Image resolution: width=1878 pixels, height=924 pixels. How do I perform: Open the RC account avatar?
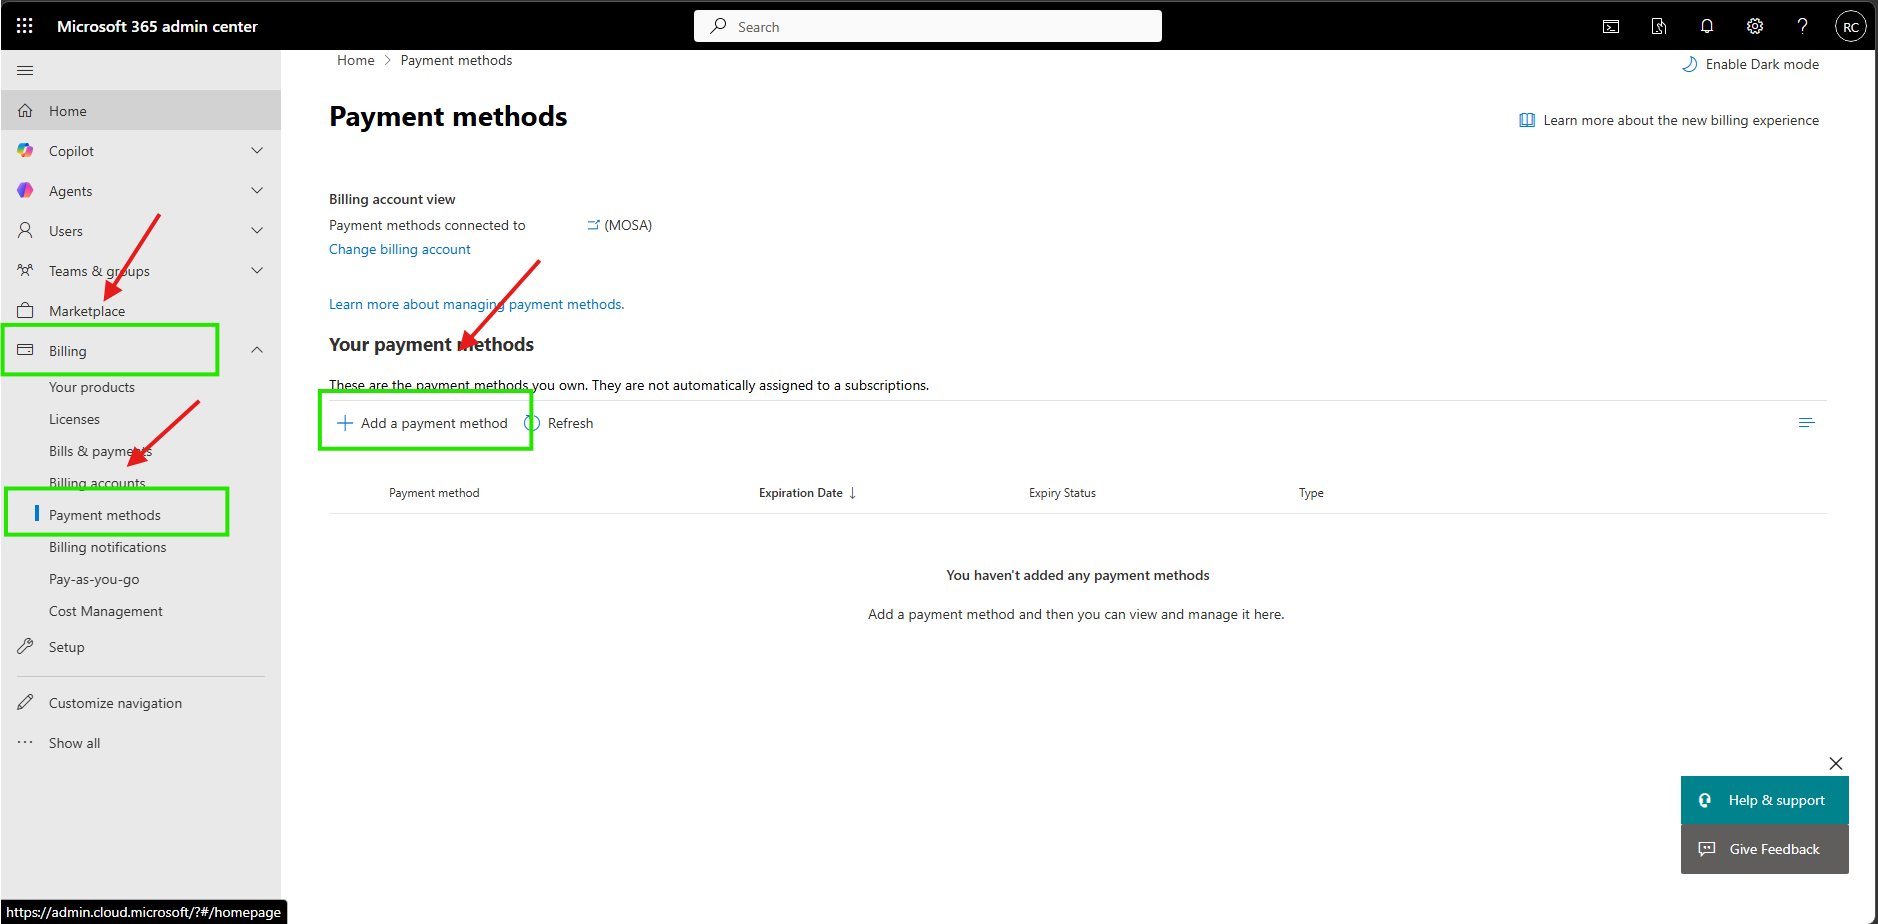point(1851,26)
